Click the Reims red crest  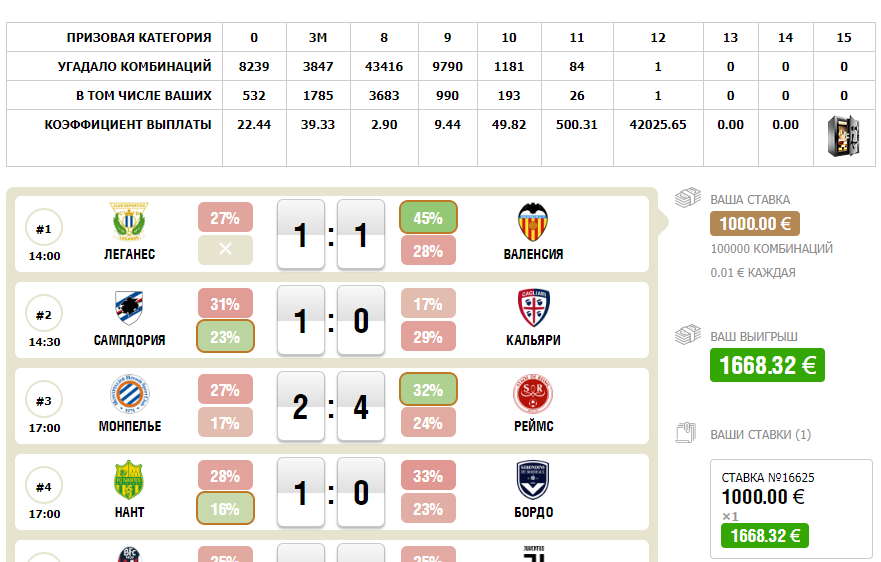pos(533,394)
